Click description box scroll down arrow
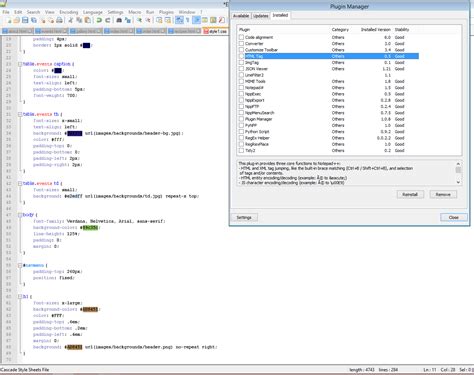The image size is (474, 375). (x=458, y=182)
